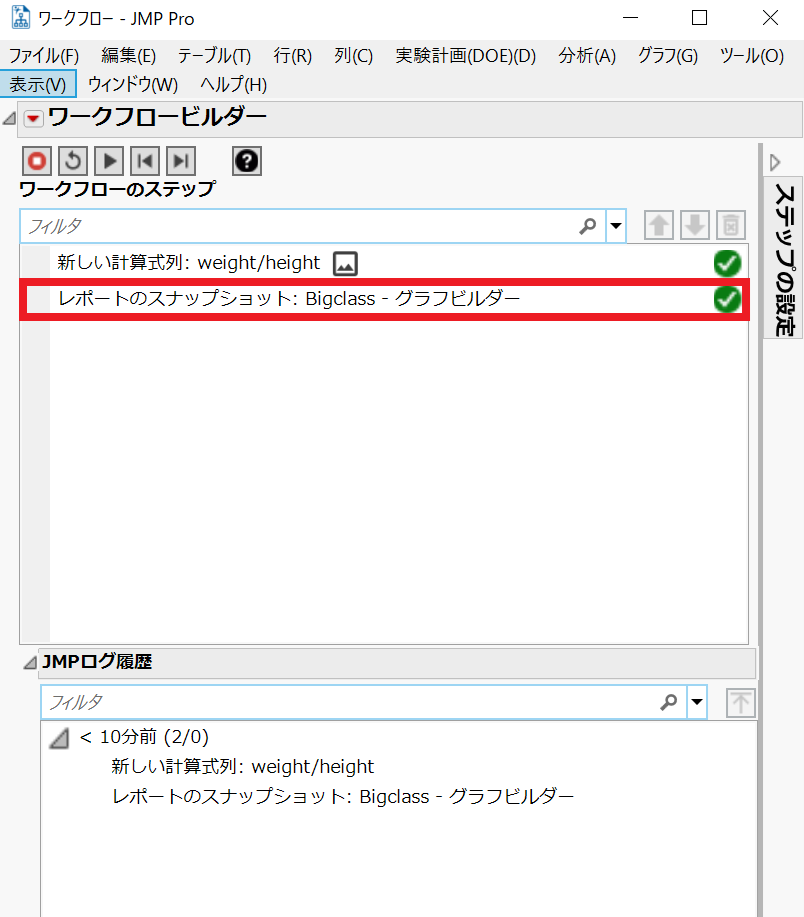Screen dimensions: 804x917
Task: Collapse the JMPログ履歴 section
Action: [29, 663]
